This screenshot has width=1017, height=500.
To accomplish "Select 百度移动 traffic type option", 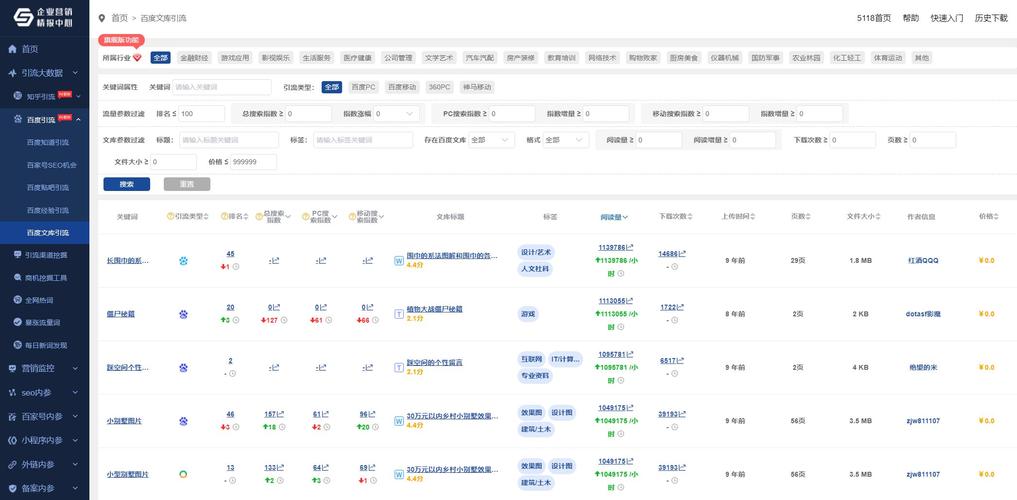I will pyautogui.click(x=402, y=87).
